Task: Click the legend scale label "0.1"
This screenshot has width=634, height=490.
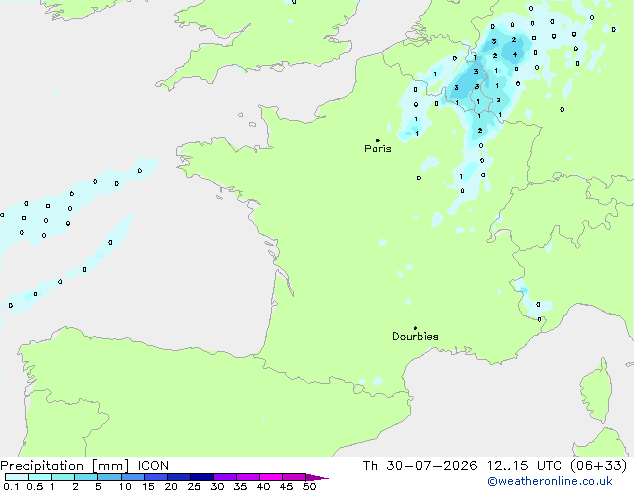Action: click(11, 486)
